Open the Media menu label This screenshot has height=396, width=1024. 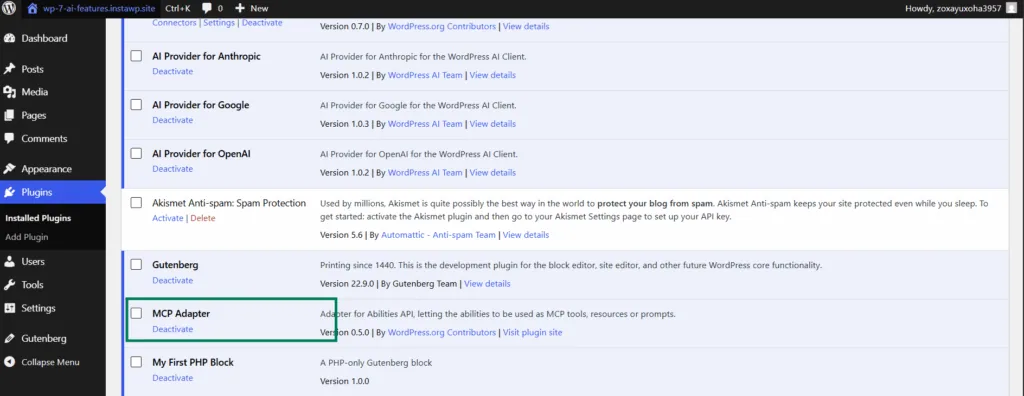point(35,92)
